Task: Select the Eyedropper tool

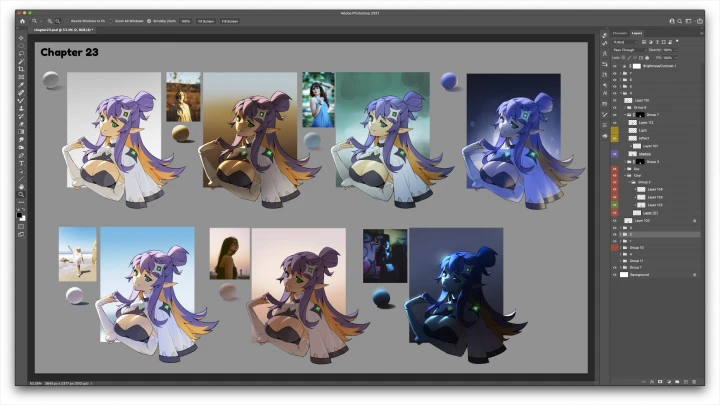Action: [21, 85]
